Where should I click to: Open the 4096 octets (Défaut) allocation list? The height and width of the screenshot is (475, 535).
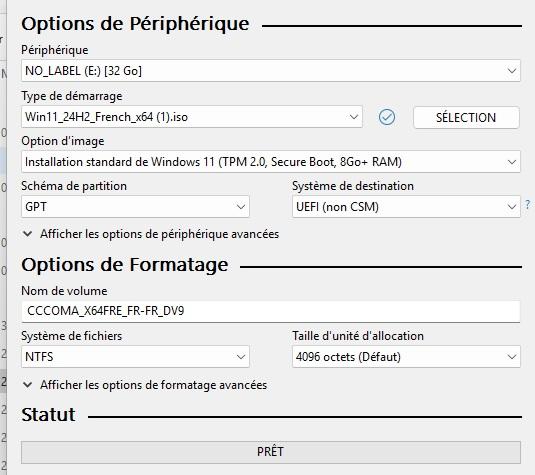[406, 357]
